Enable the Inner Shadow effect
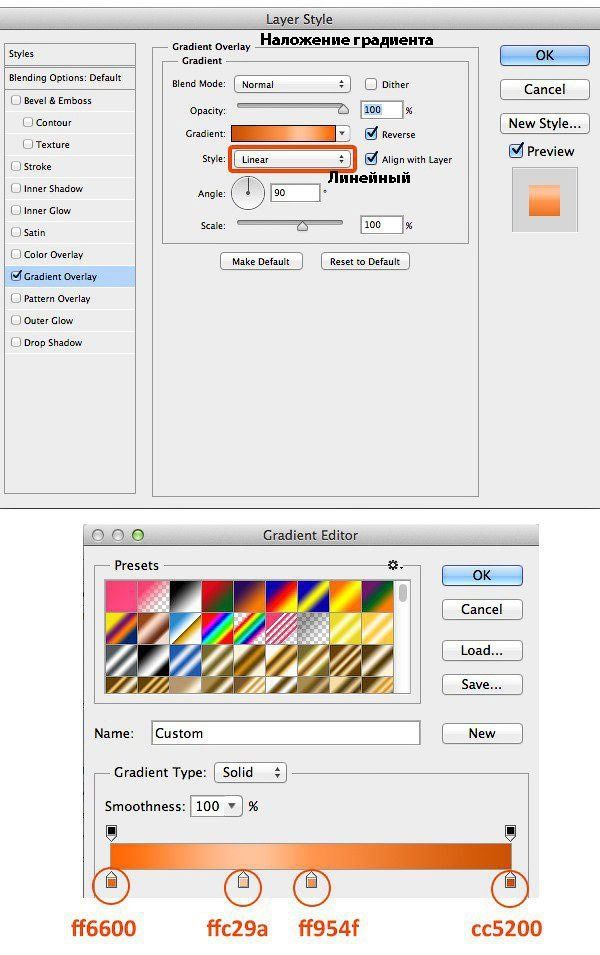600x955 pixels. (16, 188)
